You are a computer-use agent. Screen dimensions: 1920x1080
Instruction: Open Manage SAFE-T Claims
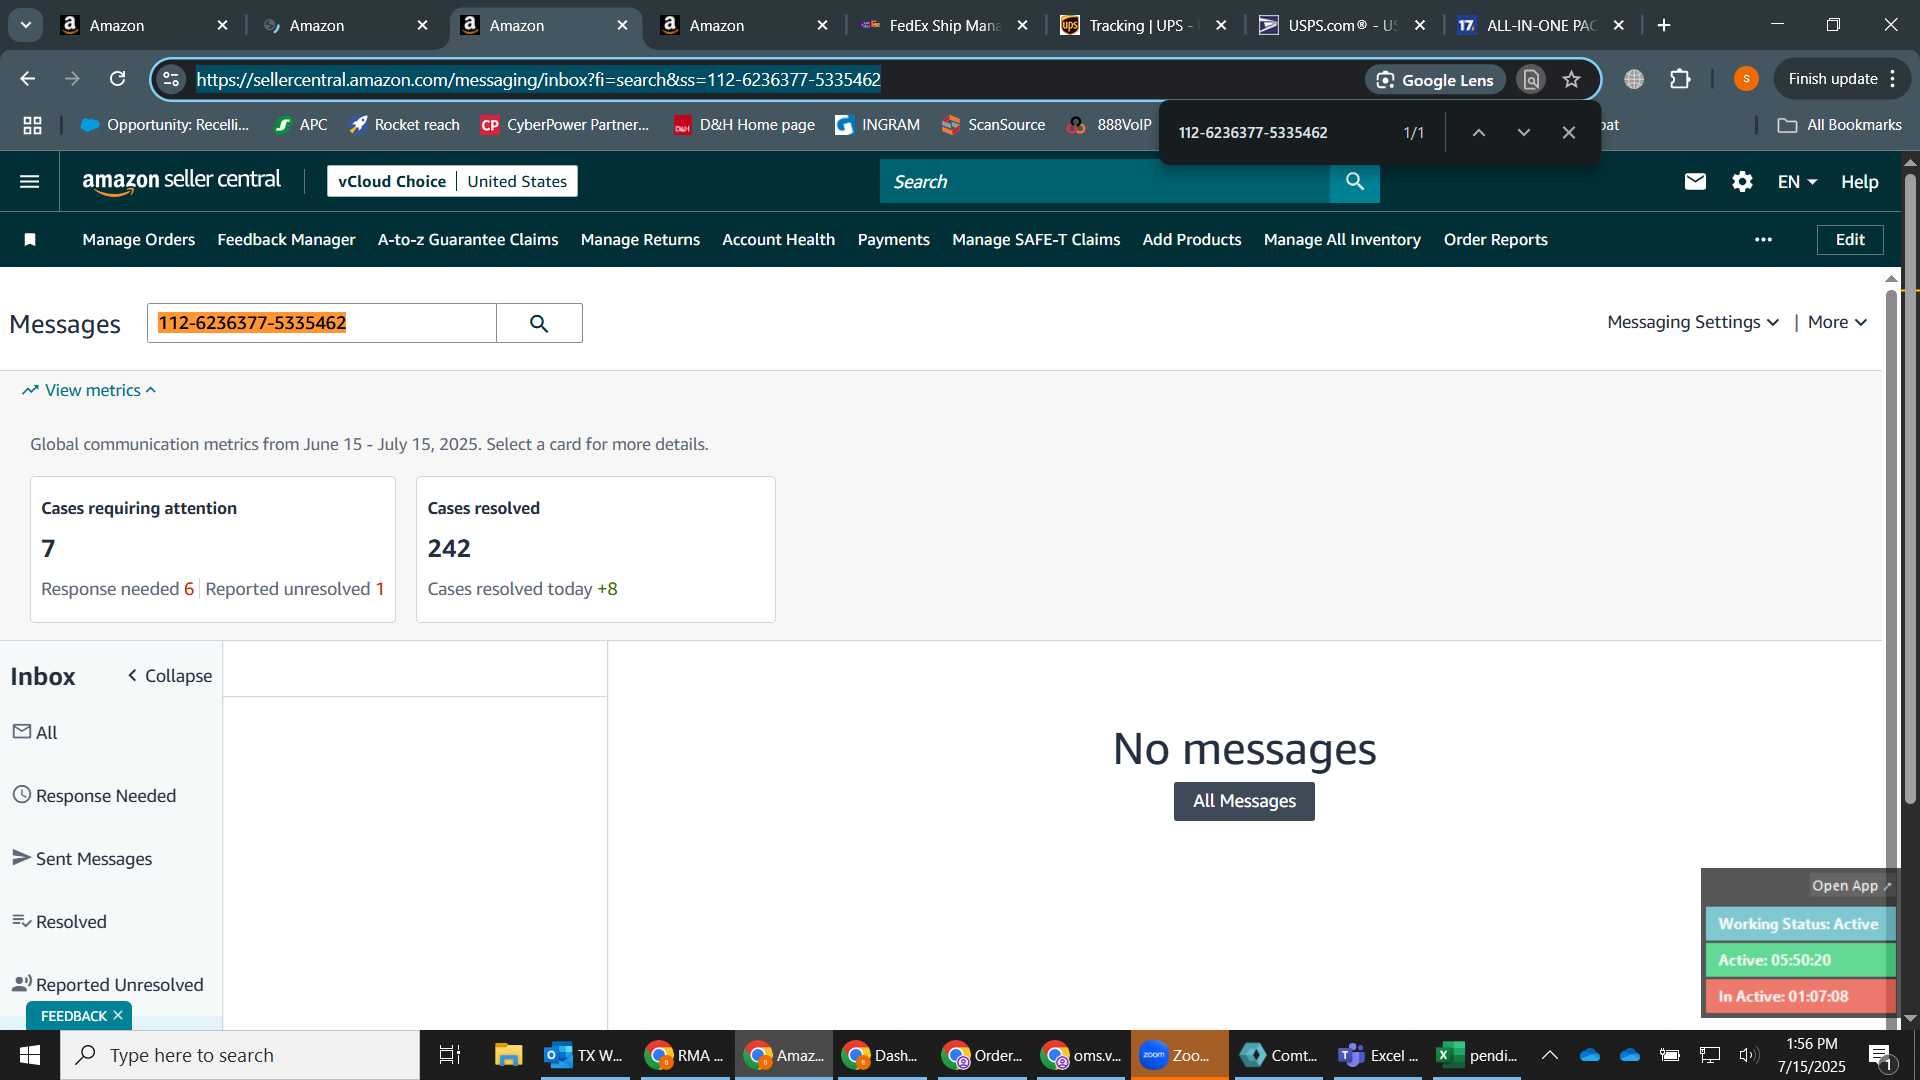(x=1036, y=239)
